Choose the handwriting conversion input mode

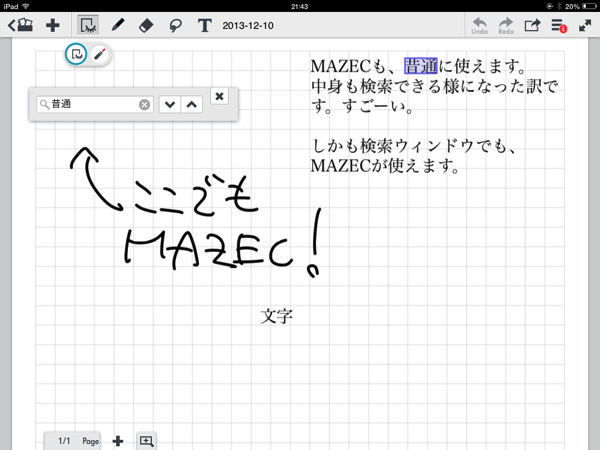click(x=77, y=54)
